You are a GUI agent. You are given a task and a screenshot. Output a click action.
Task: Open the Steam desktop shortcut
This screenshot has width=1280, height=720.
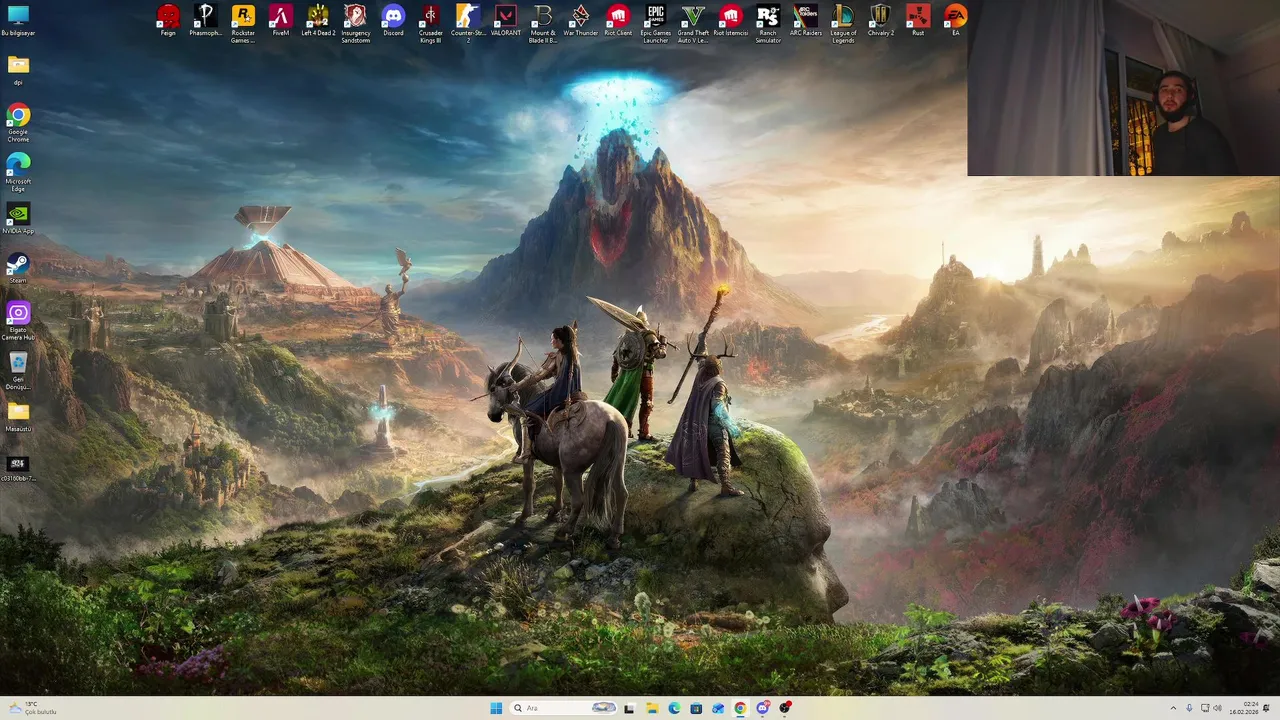(x=18, y=268)
